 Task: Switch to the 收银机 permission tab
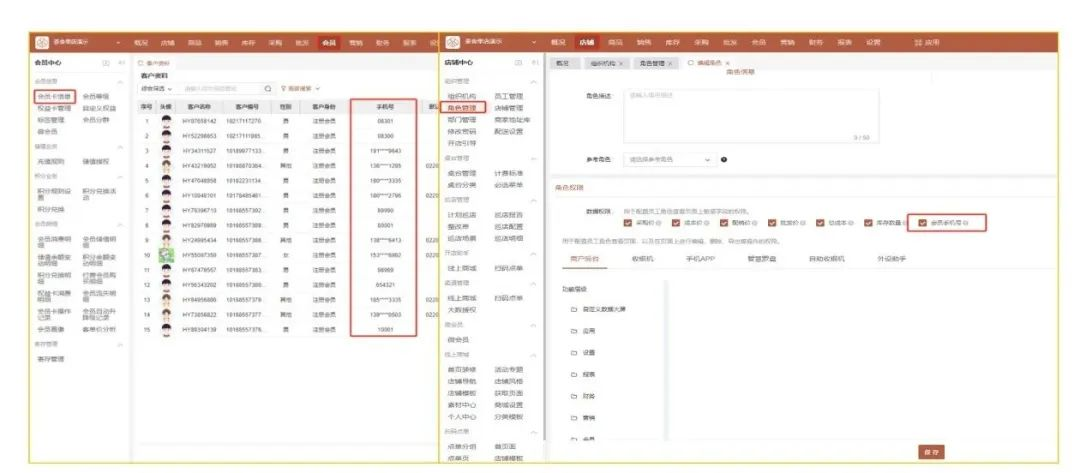[641, 258]
